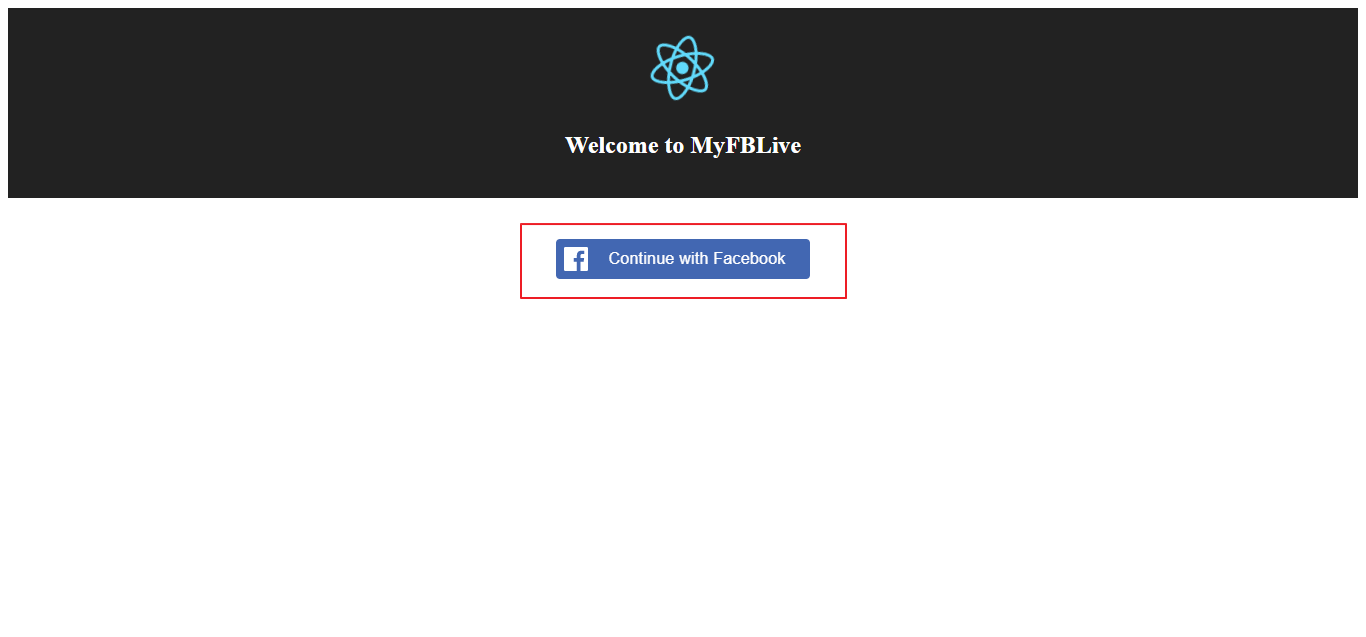
Task: Click the word 'Welcome' in the header
Action: pyautogui.click(x=611, y=145)
